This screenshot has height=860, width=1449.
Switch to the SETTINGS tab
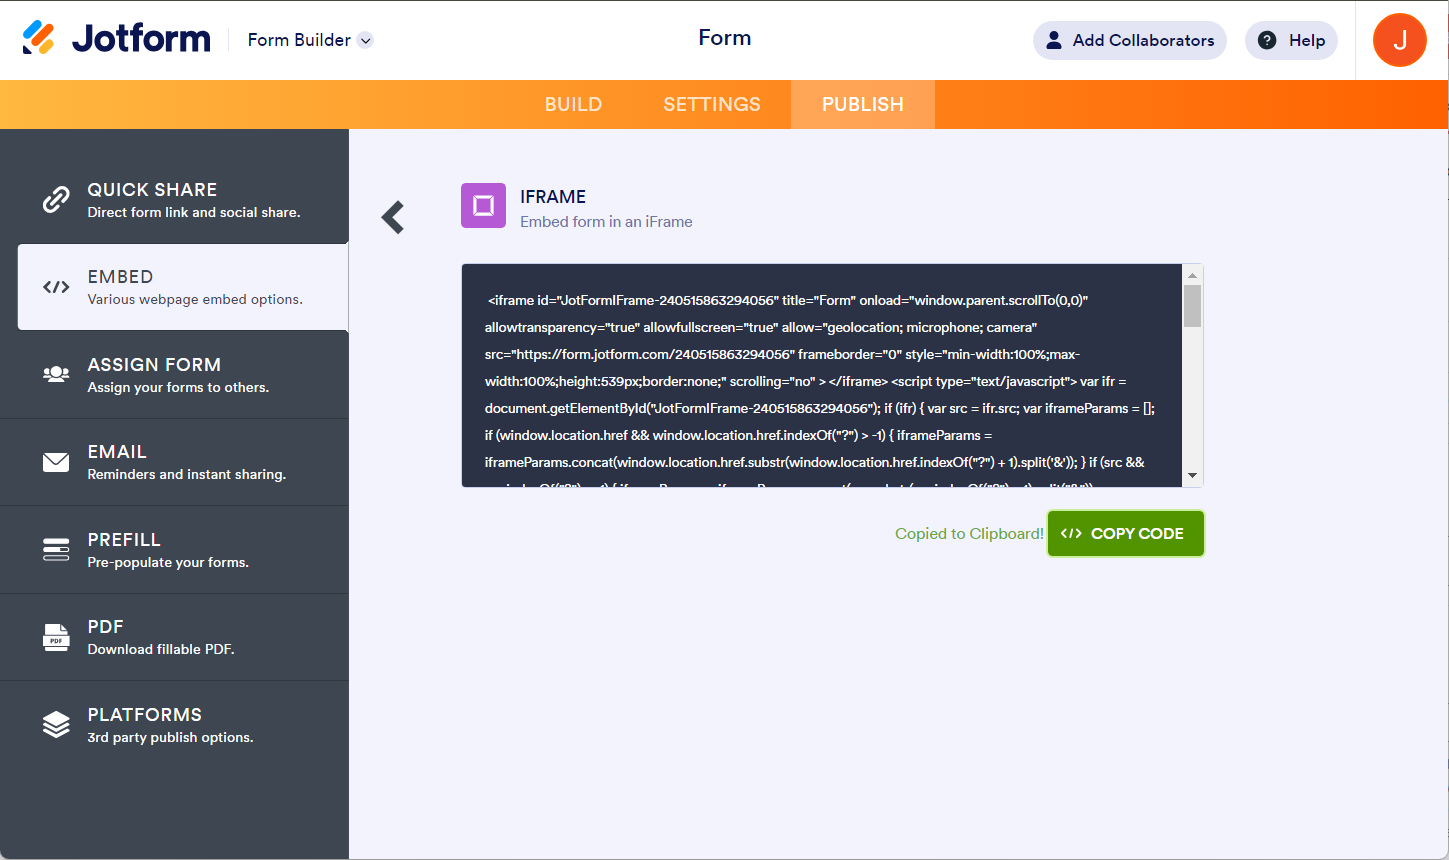(x=711, y=104)
